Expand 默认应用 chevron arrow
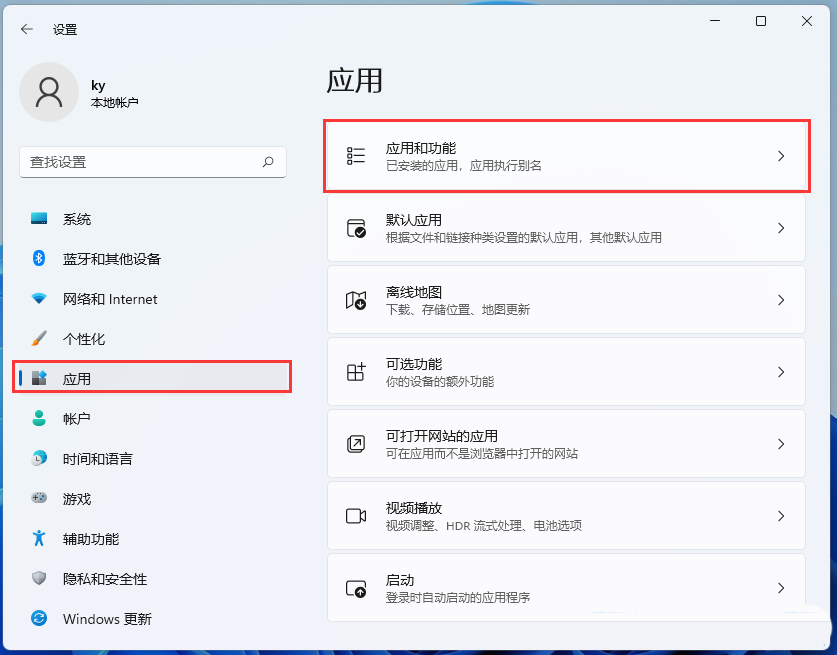This screenshot has height=655, width=837. coord(781,228)
